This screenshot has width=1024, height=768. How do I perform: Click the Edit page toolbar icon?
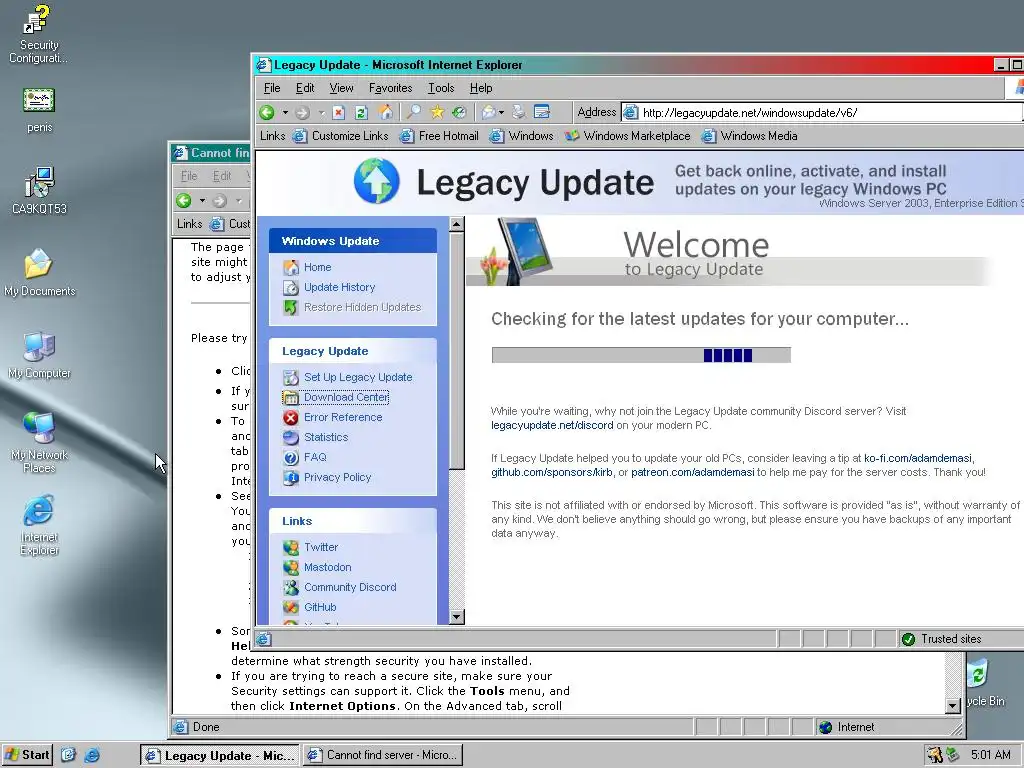[x=542, y=112]
